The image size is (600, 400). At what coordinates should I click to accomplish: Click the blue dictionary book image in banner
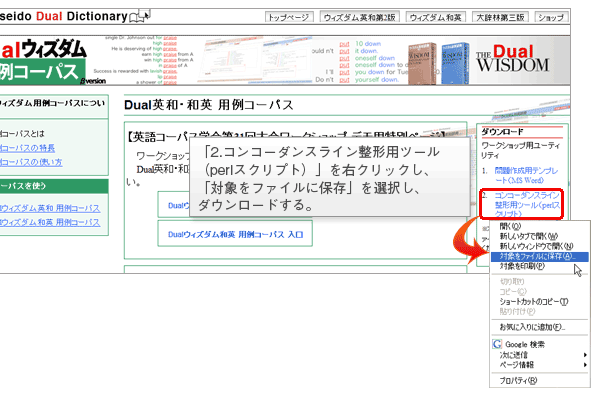coord(455,63)
